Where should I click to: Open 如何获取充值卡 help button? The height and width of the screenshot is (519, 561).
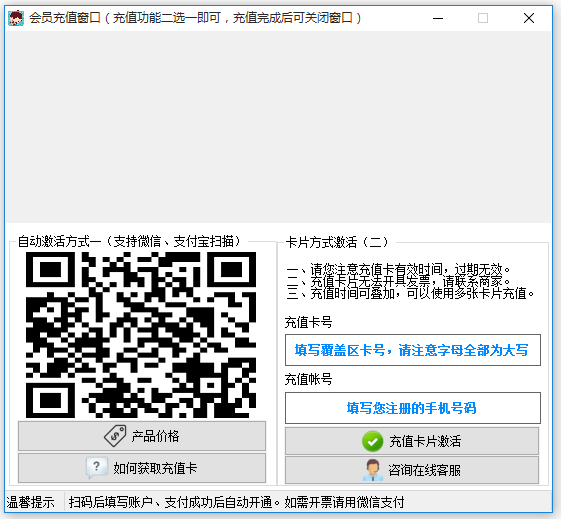pyautogui.click(x=142, y=468)
